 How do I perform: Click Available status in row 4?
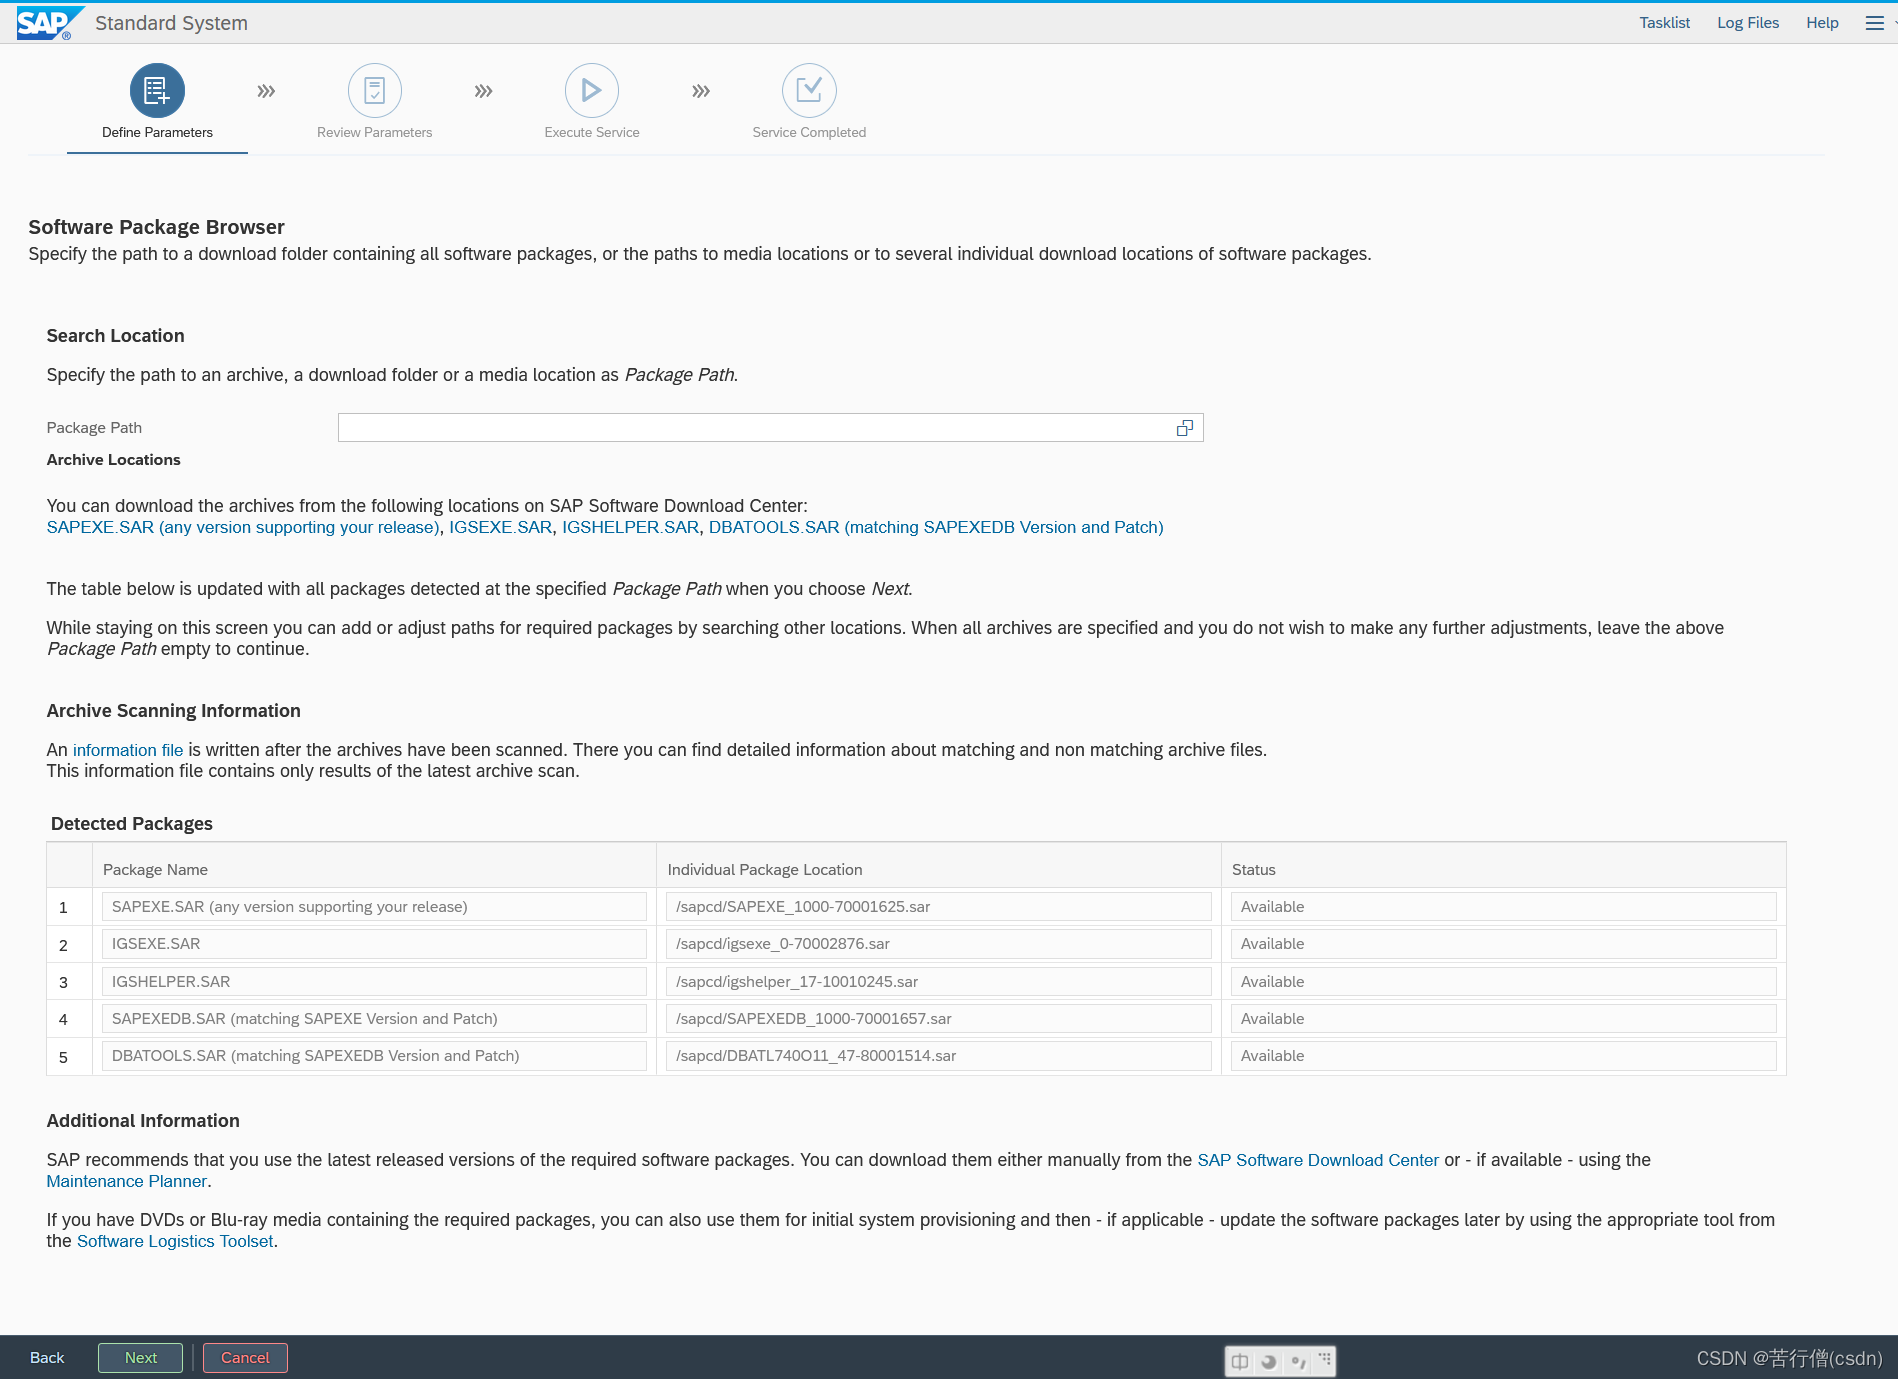click(1504, 1019)
